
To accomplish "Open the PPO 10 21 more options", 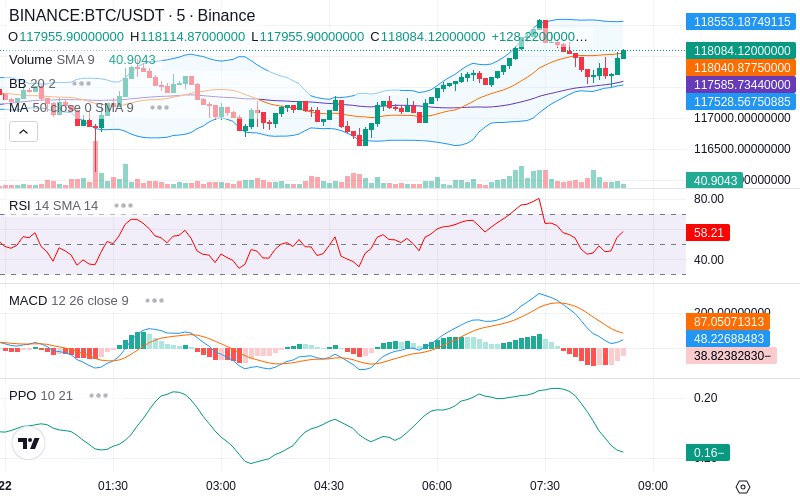I will pyautogui.click(x=98, y=395).
